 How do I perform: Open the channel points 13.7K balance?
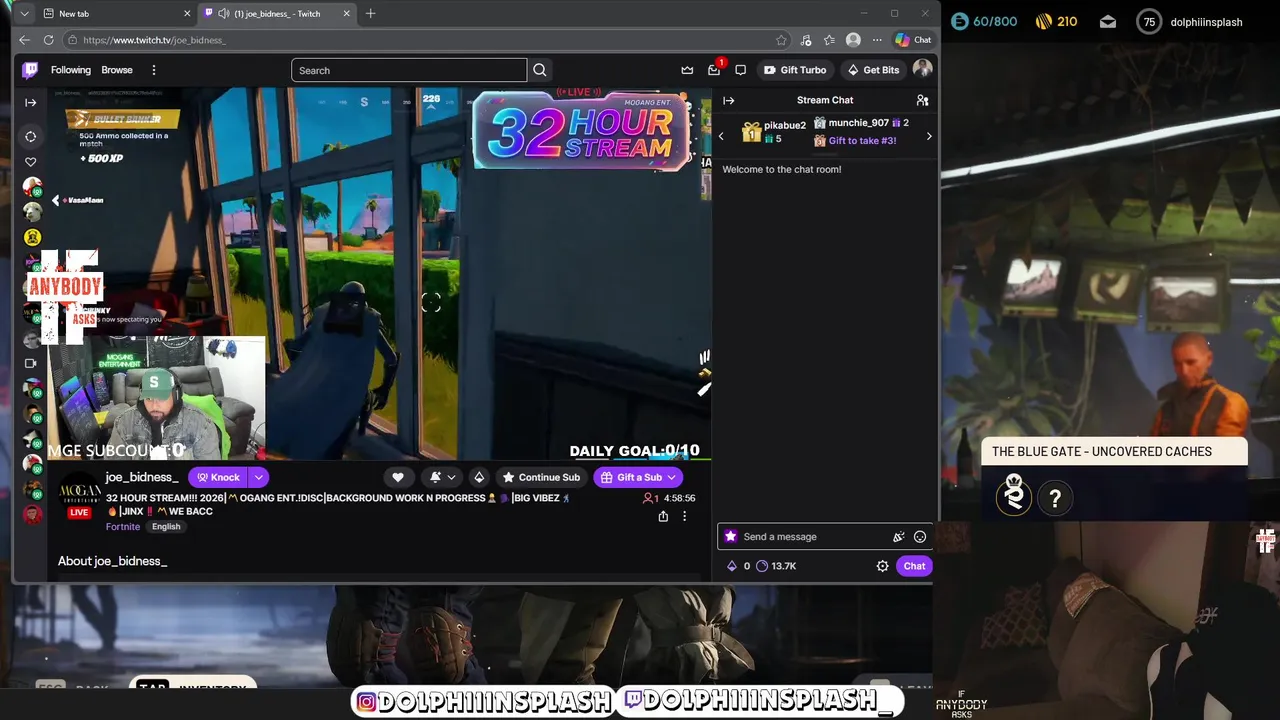tap(776, 566)
